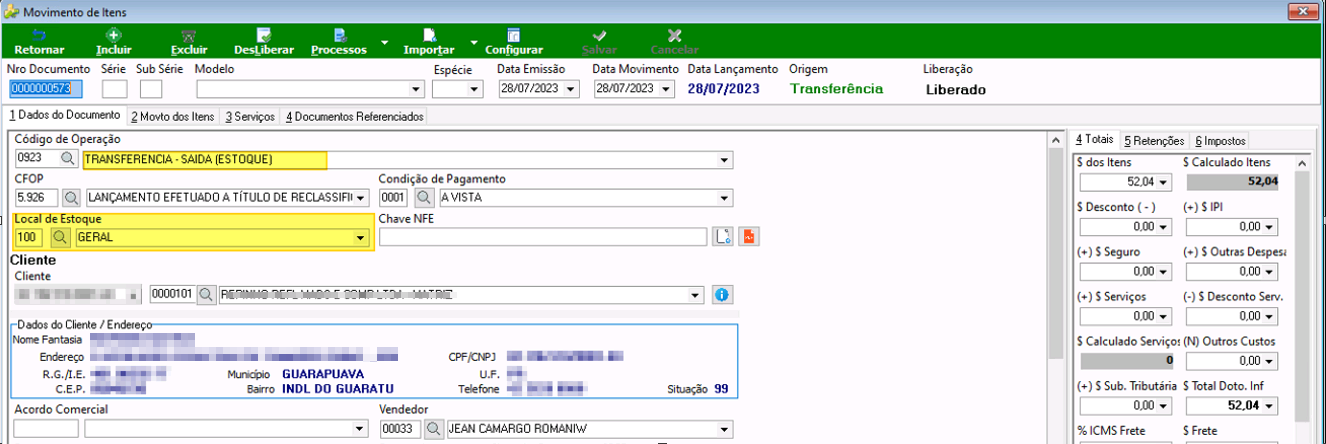The width and height of the screenshot is (1326, 444).
Task: Select the 4 Totais tab
Action: [x=1094, y=140]
